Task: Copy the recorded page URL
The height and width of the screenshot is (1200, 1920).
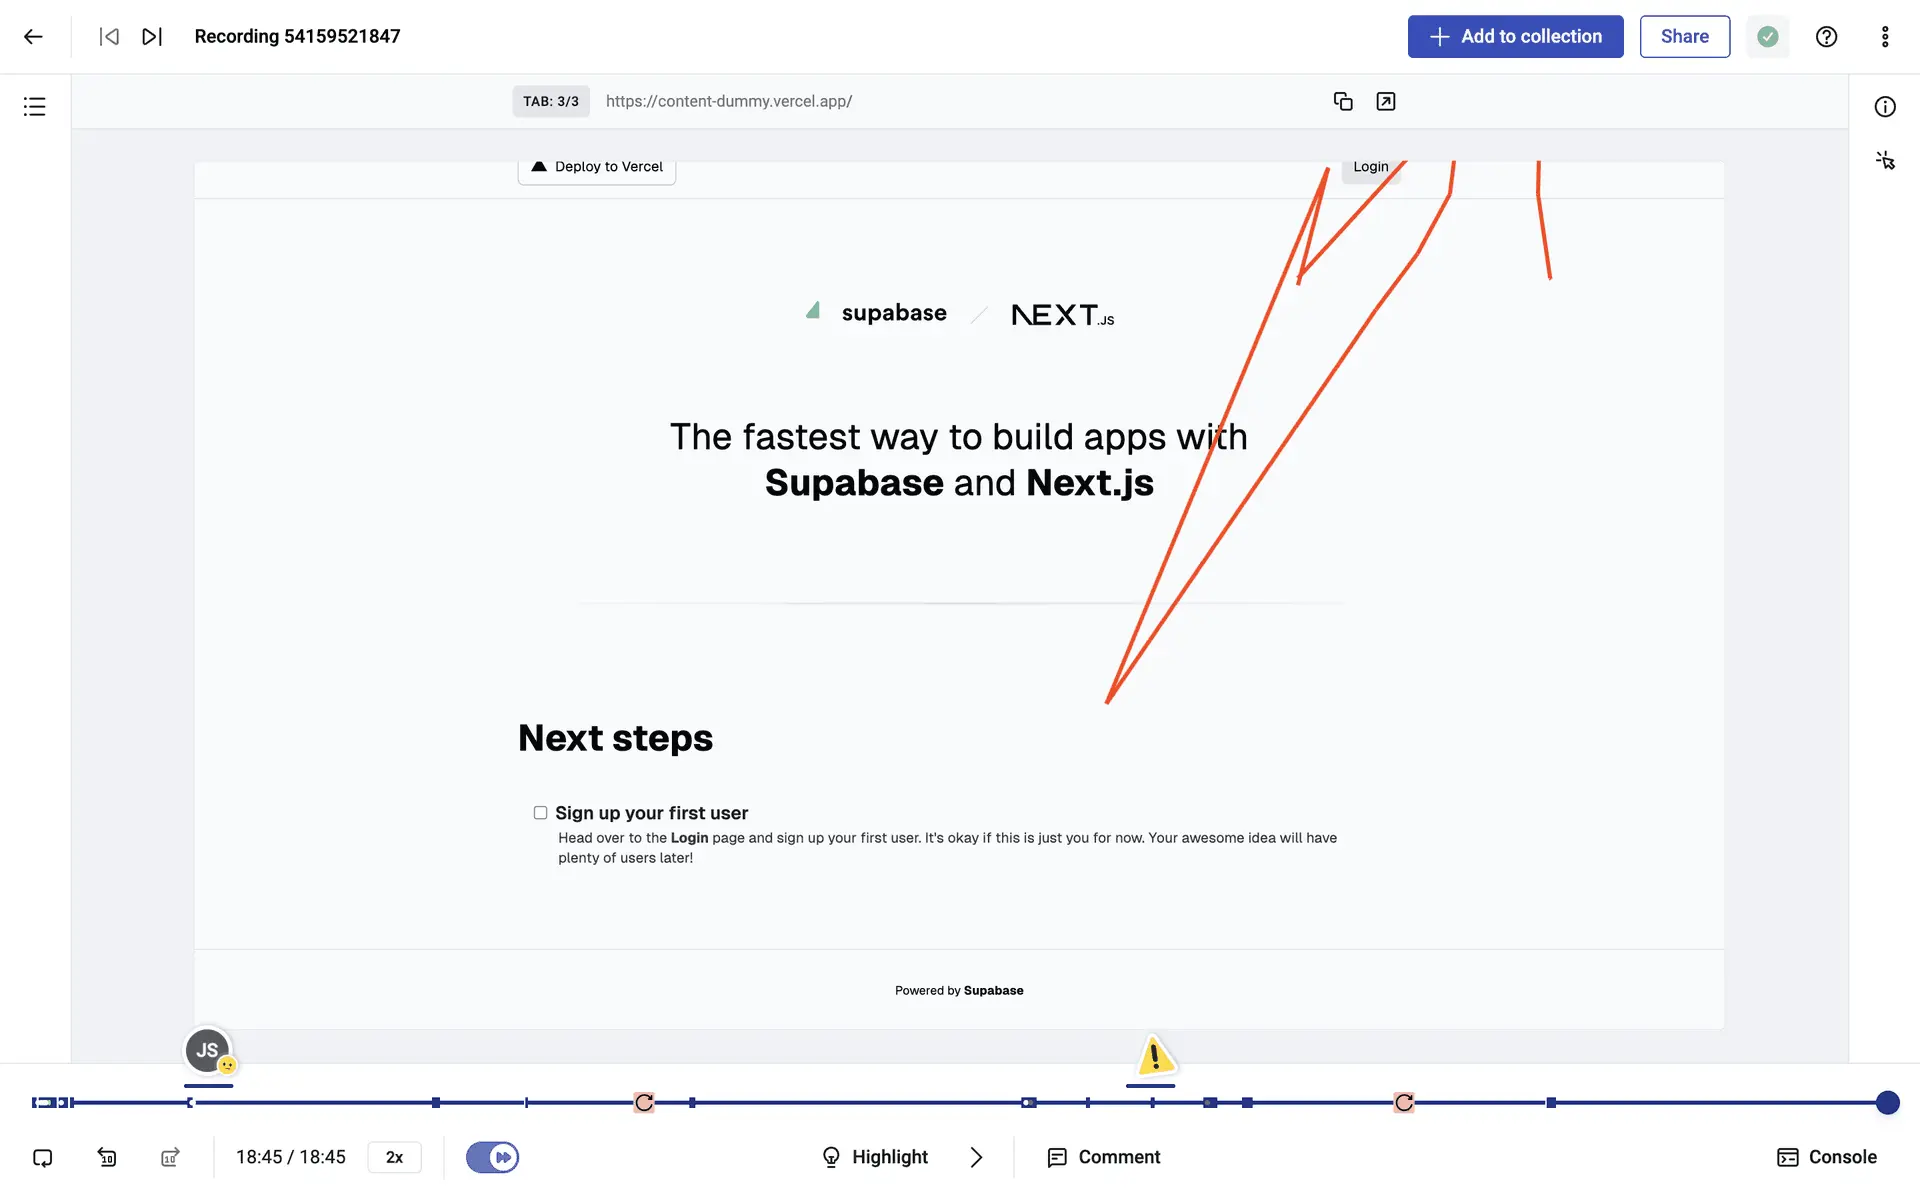Action: [1343, 101]
